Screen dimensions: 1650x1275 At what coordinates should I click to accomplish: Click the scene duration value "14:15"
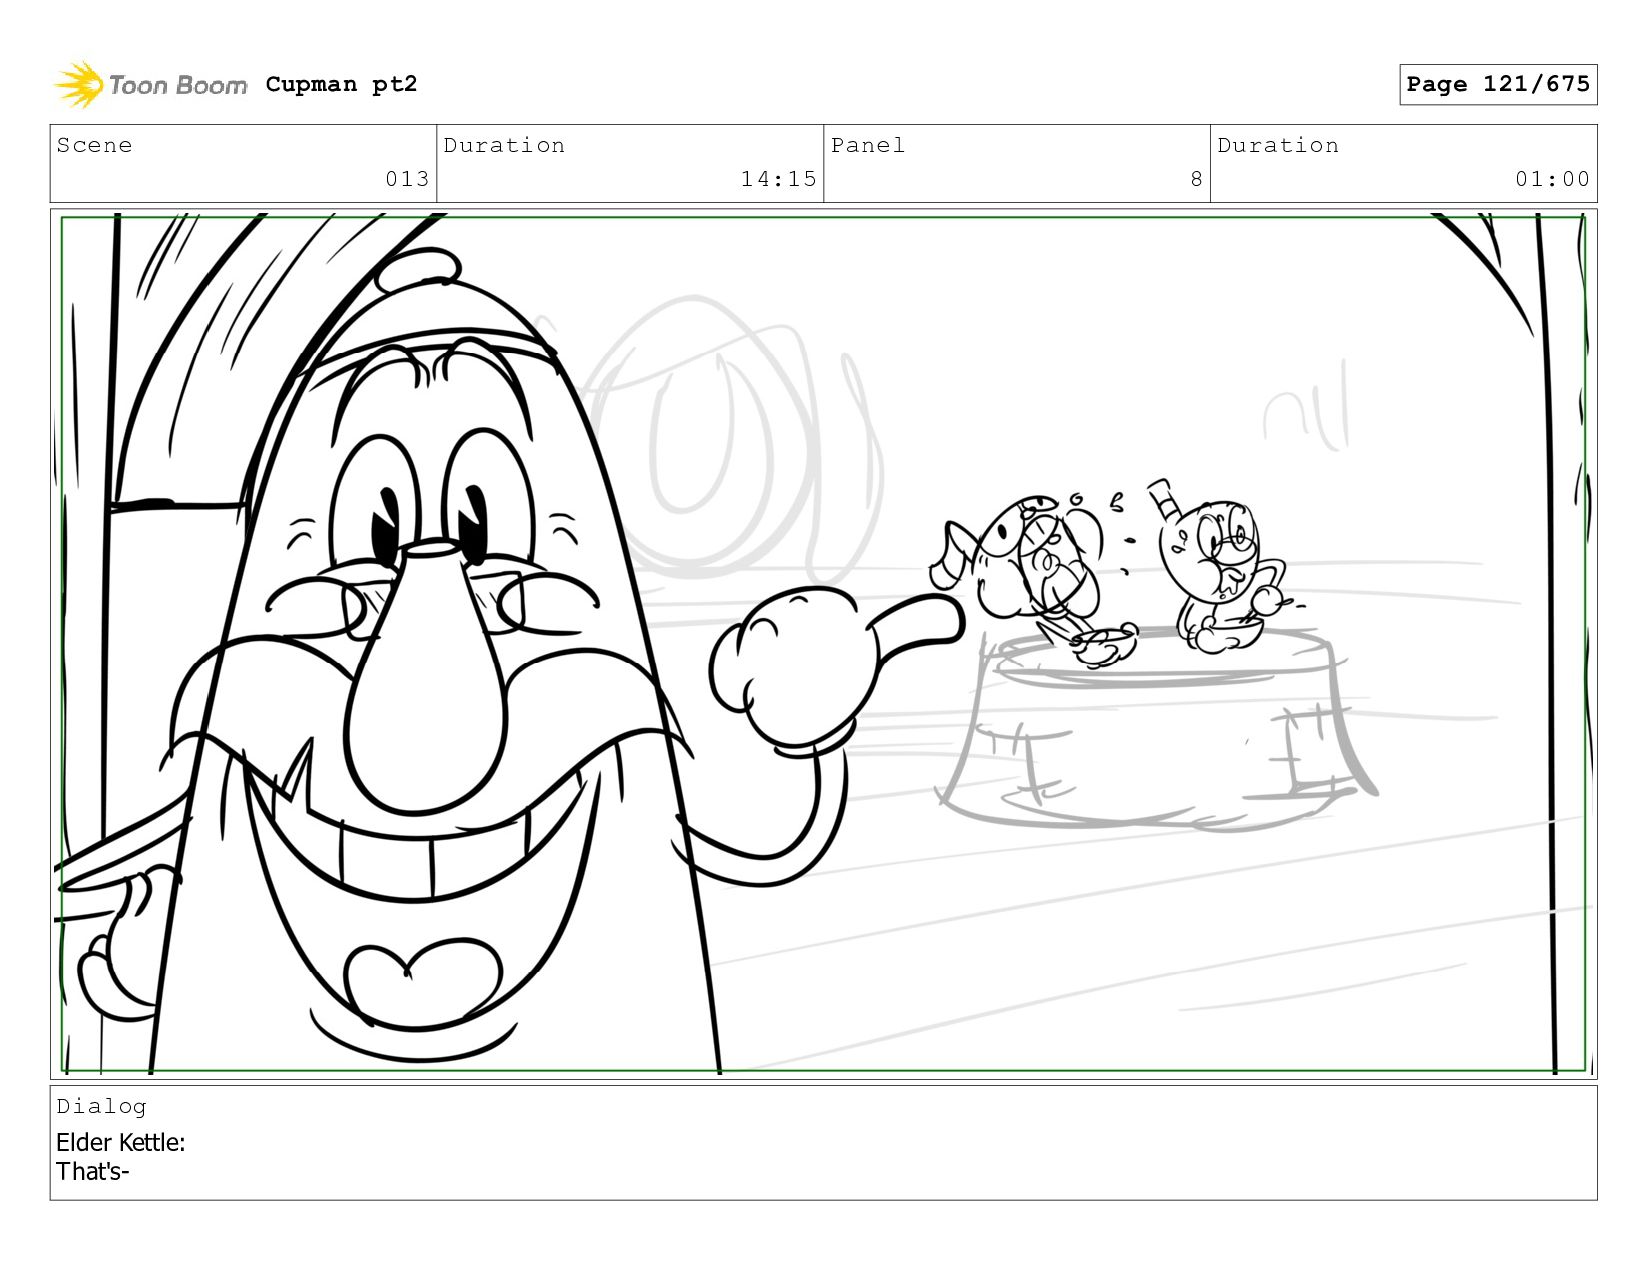coord(778,179)
